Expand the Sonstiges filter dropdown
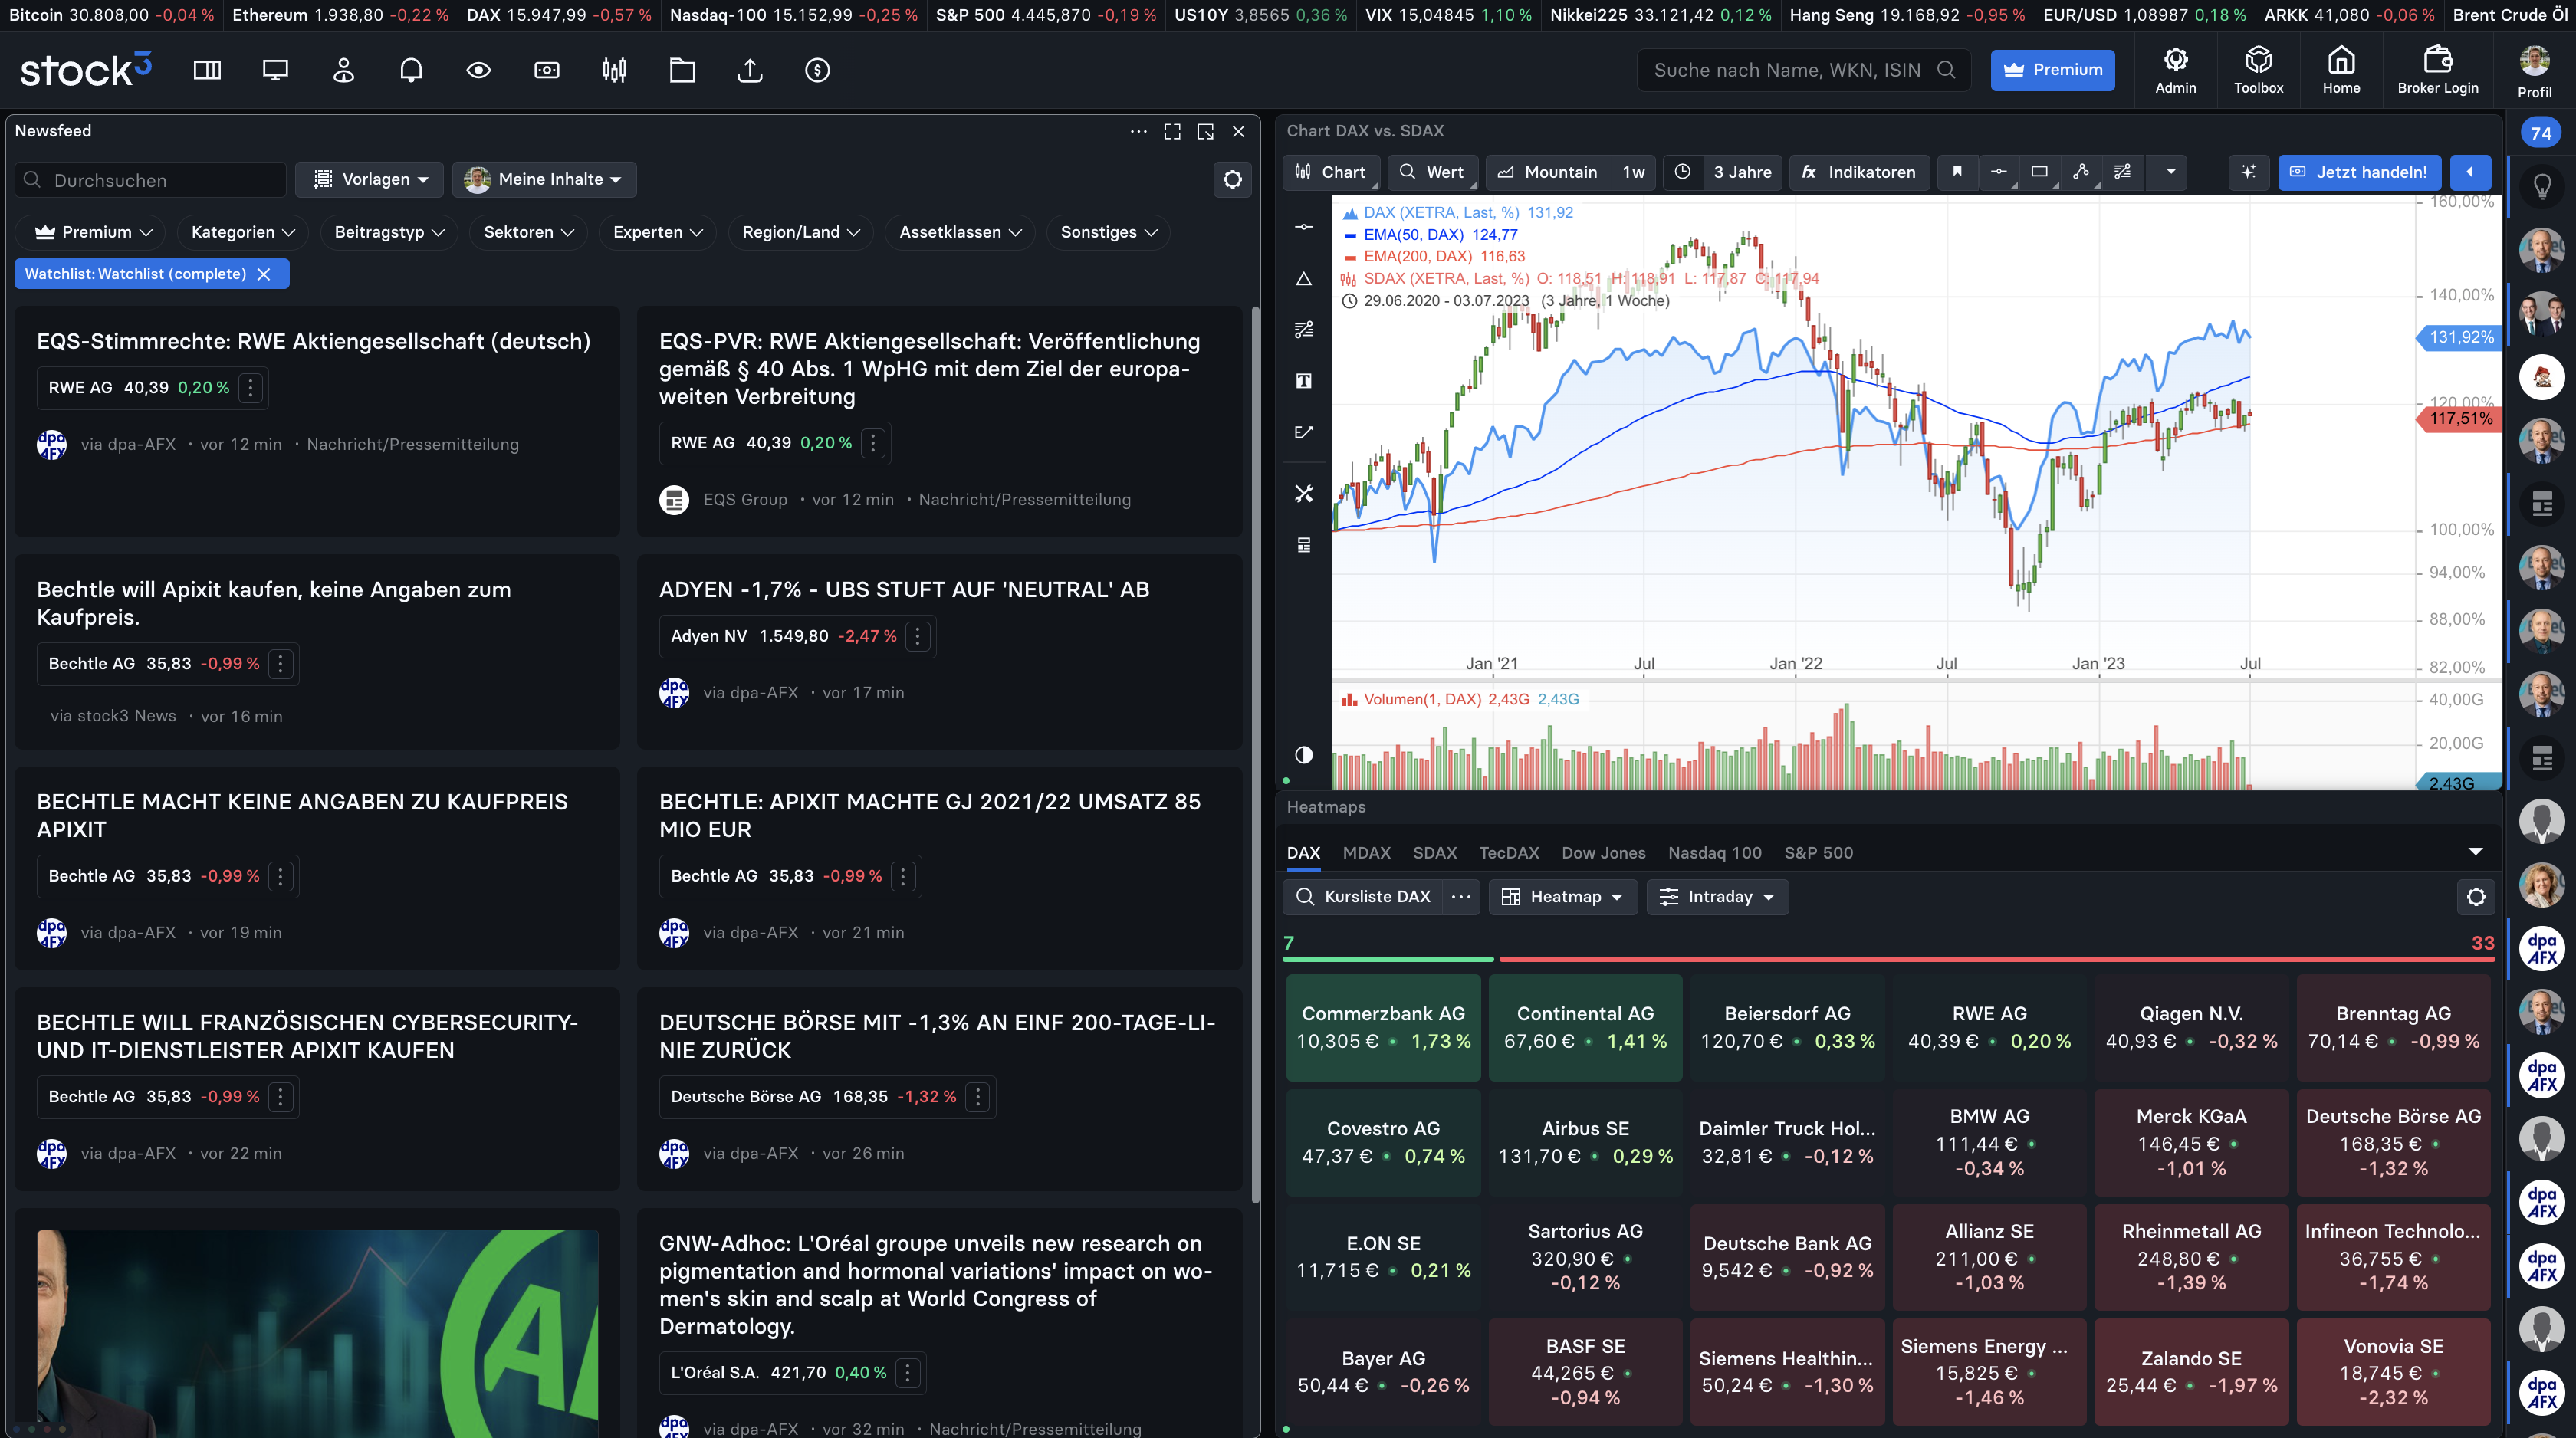Viewport: 2576px width, 1438px height. [x=1108, y=232]
